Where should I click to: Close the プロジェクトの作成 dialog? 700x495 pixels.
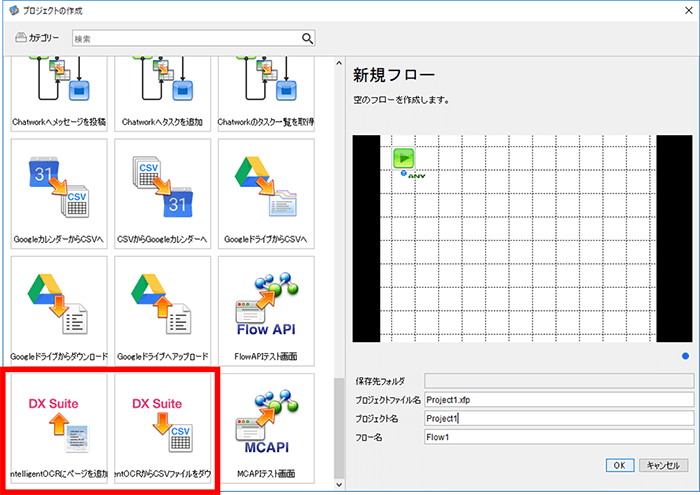point(689,10)
